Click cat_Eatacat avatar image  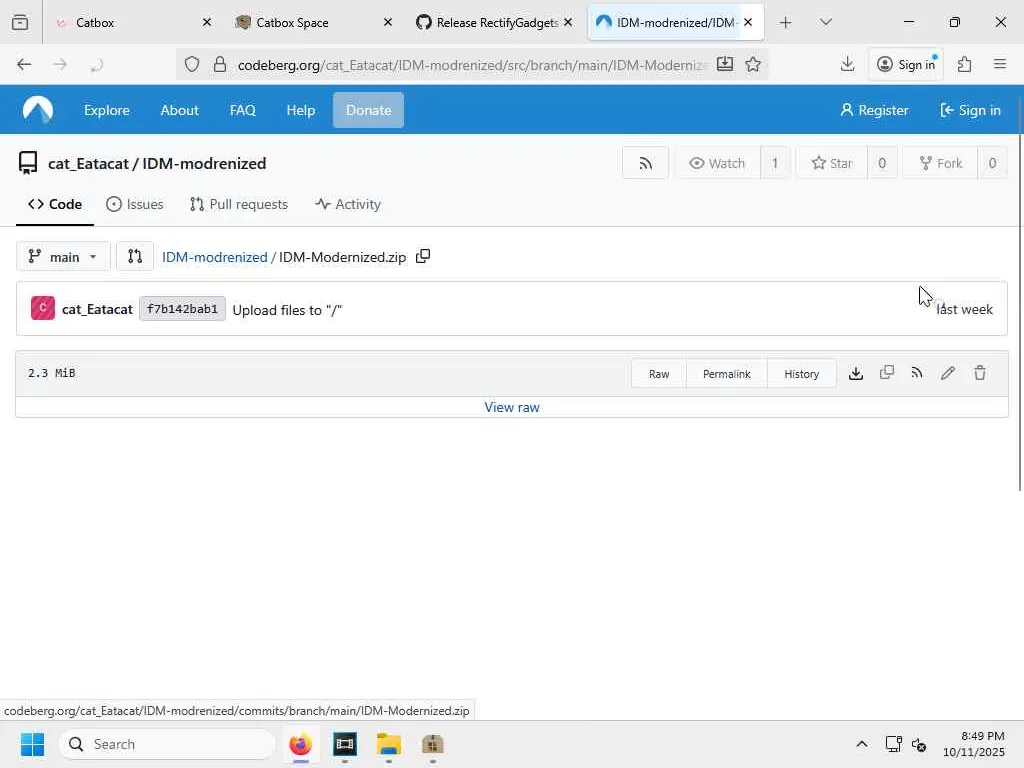(43, 308)
